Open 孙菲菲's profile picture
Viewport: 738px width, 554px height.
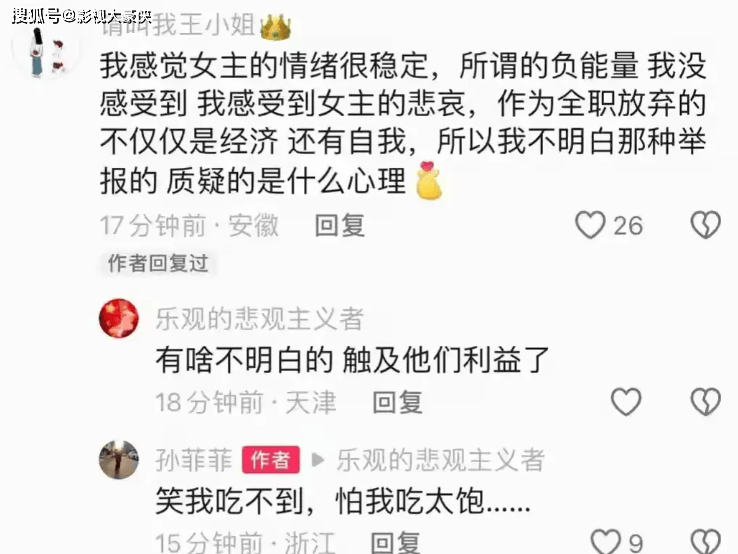[x=119, y=459]
